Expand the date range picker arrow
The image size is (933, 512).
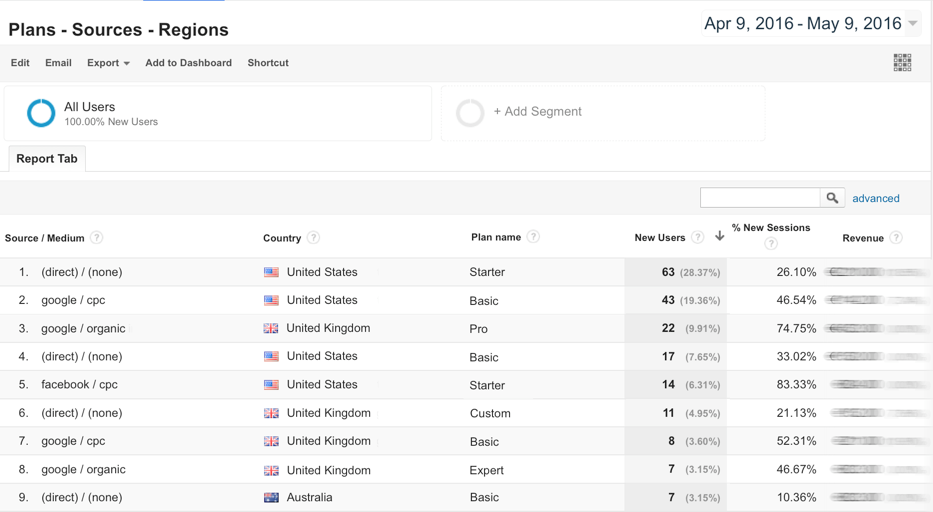[x=913, y=24]
